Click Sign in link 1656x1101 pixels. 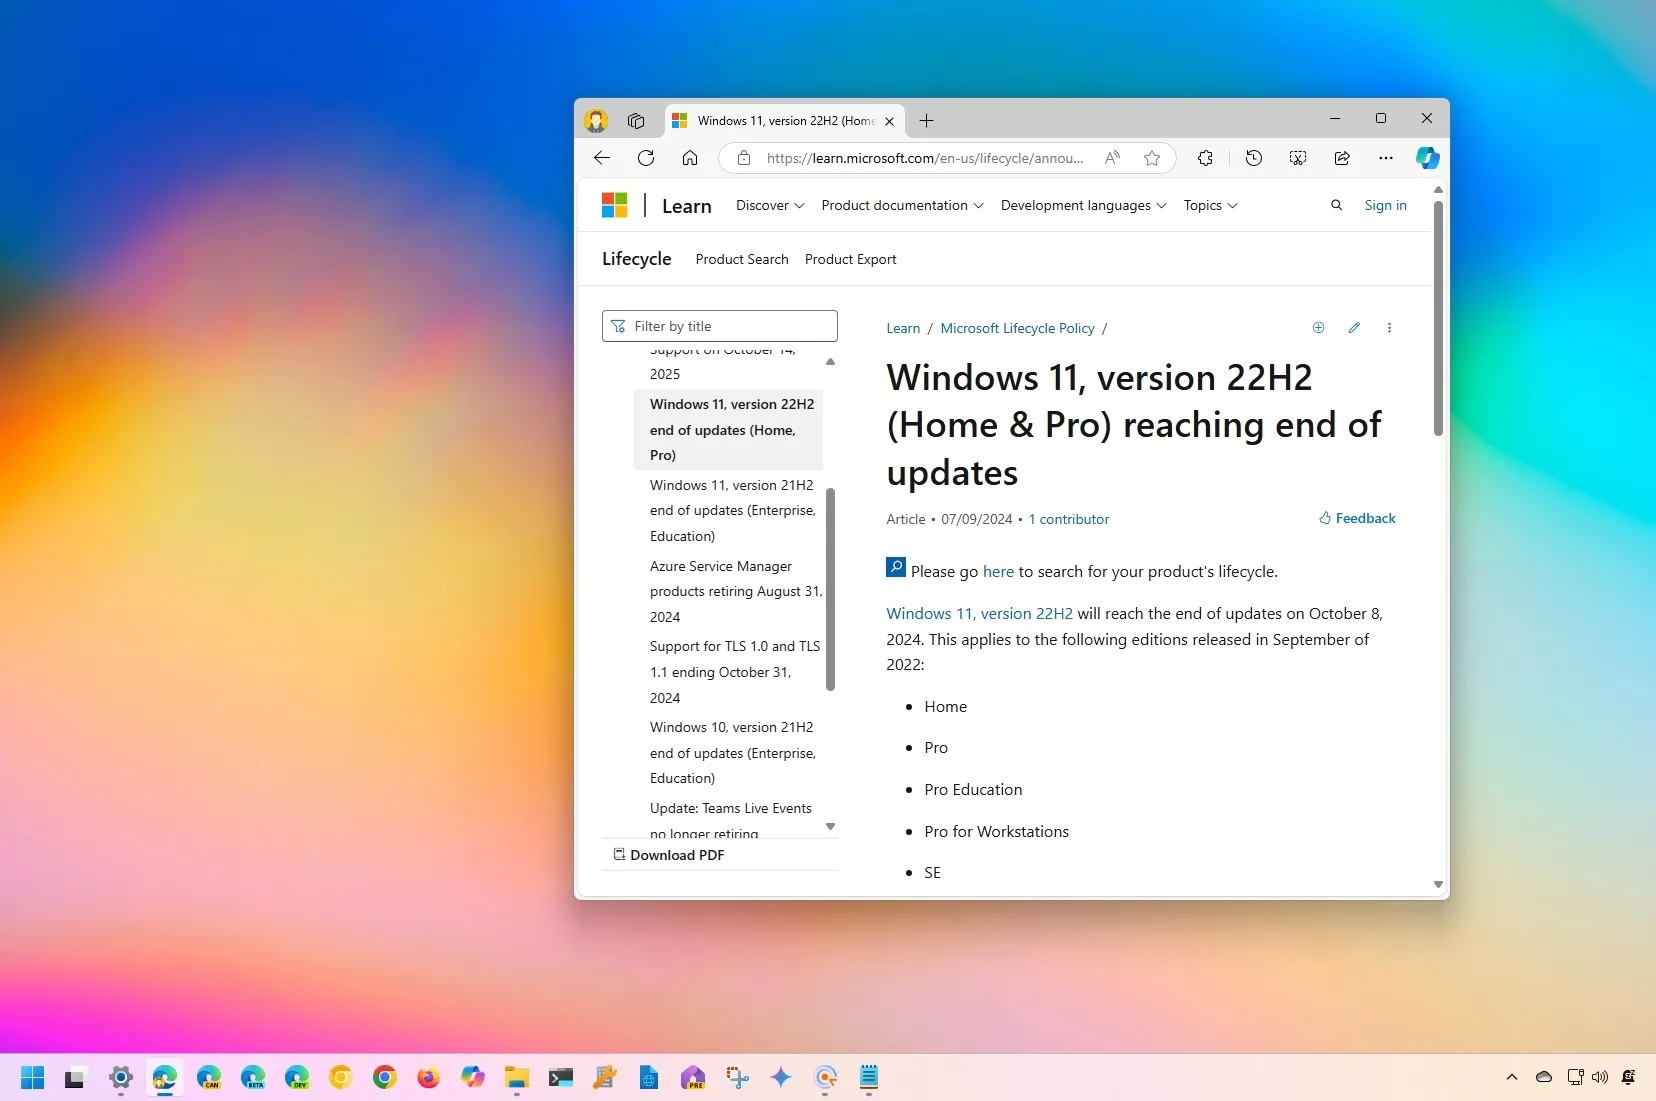click(1385, 205)
